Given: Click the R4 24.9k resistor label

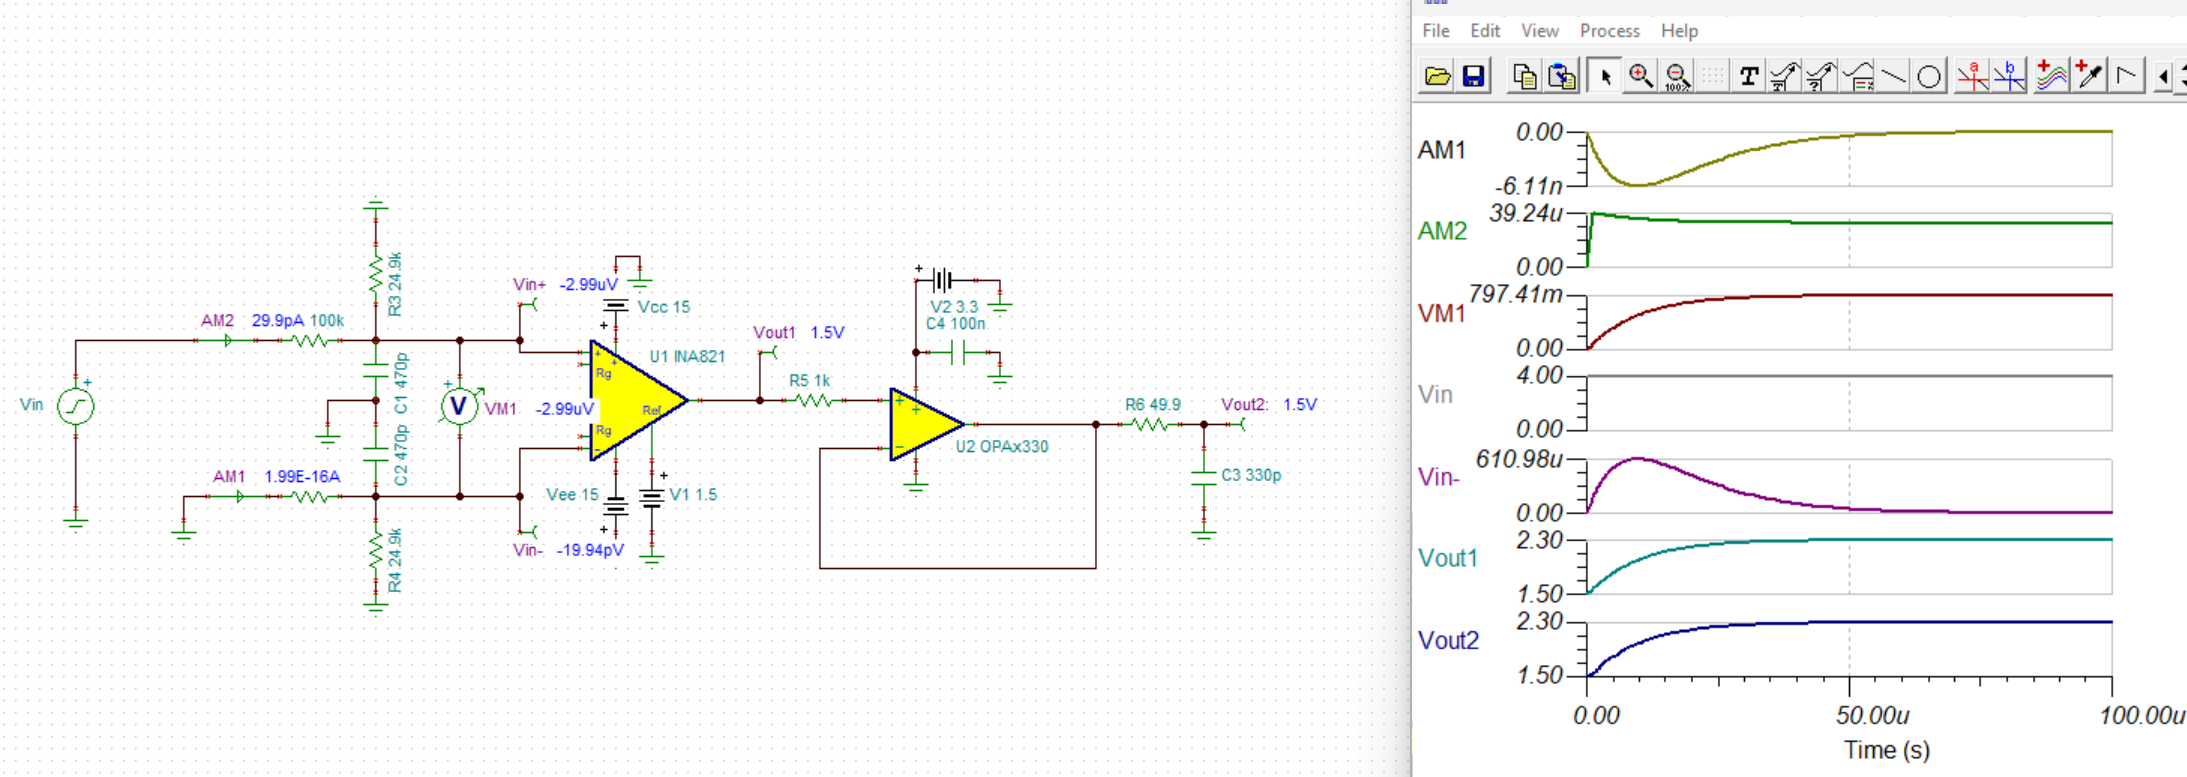Looking at the screenshot, I should pos(395,560).
